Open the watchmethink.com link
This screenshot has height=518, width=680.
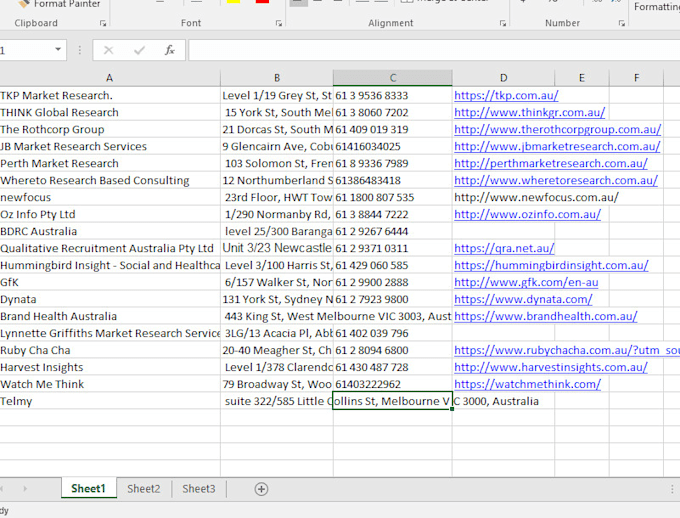click(527, 384)
